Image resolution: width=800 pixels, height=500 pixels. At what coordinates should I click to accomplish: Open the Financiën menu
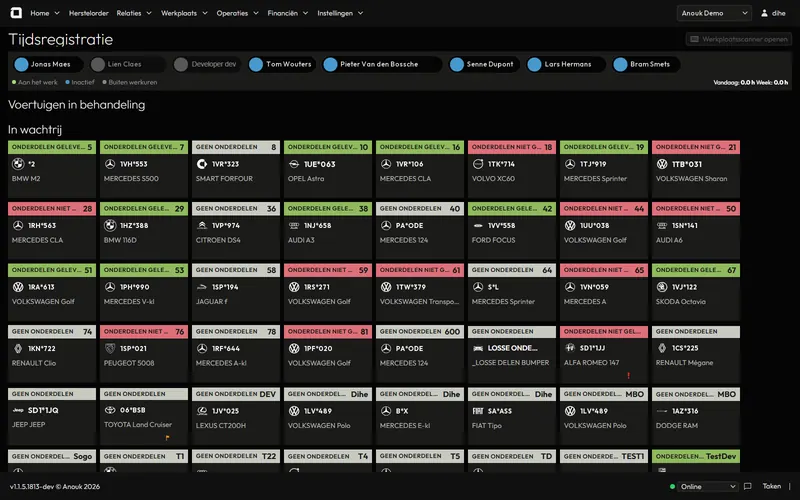(288, 13)
